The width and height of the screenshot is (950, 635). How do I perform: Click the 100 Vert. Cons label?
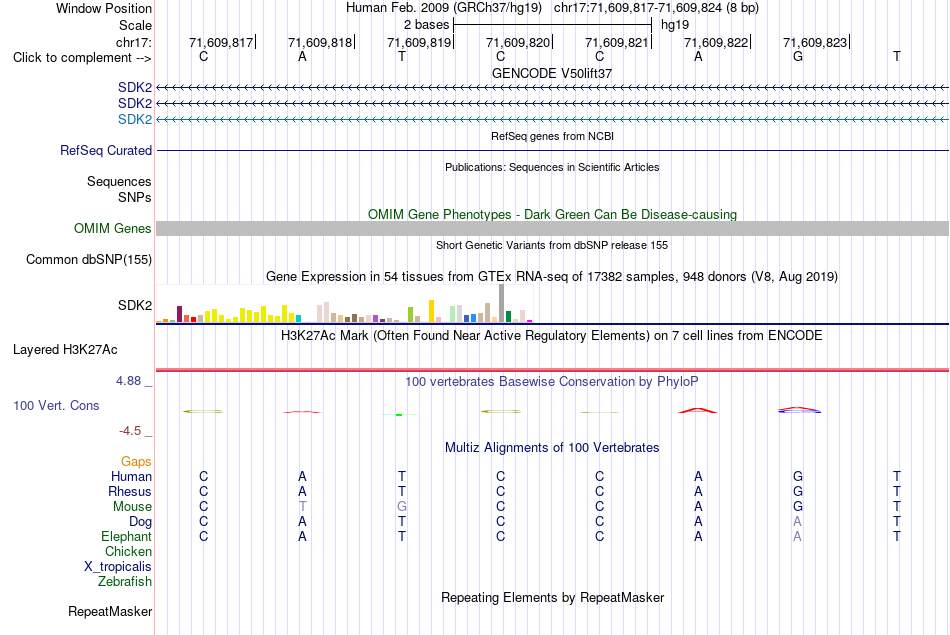coord(56,405)
